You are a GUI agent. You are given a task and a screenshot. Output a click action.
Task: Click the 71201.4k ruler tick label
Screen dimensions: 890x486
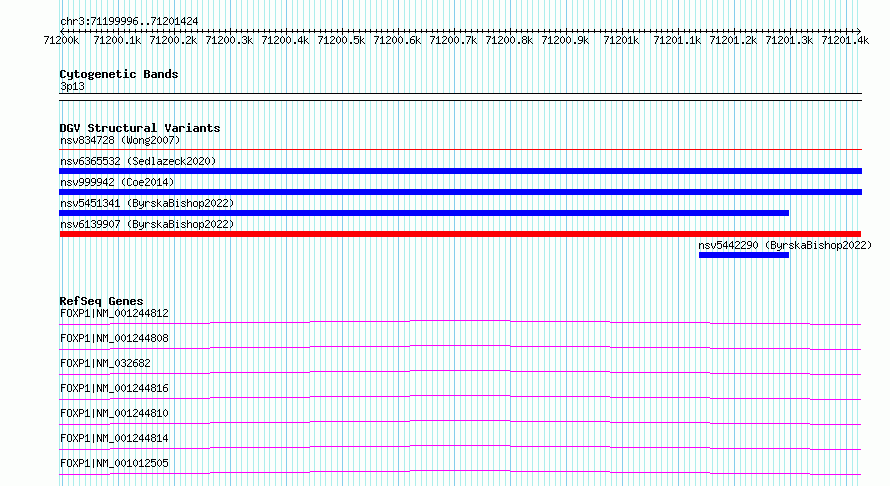click(x=845, y=40)
